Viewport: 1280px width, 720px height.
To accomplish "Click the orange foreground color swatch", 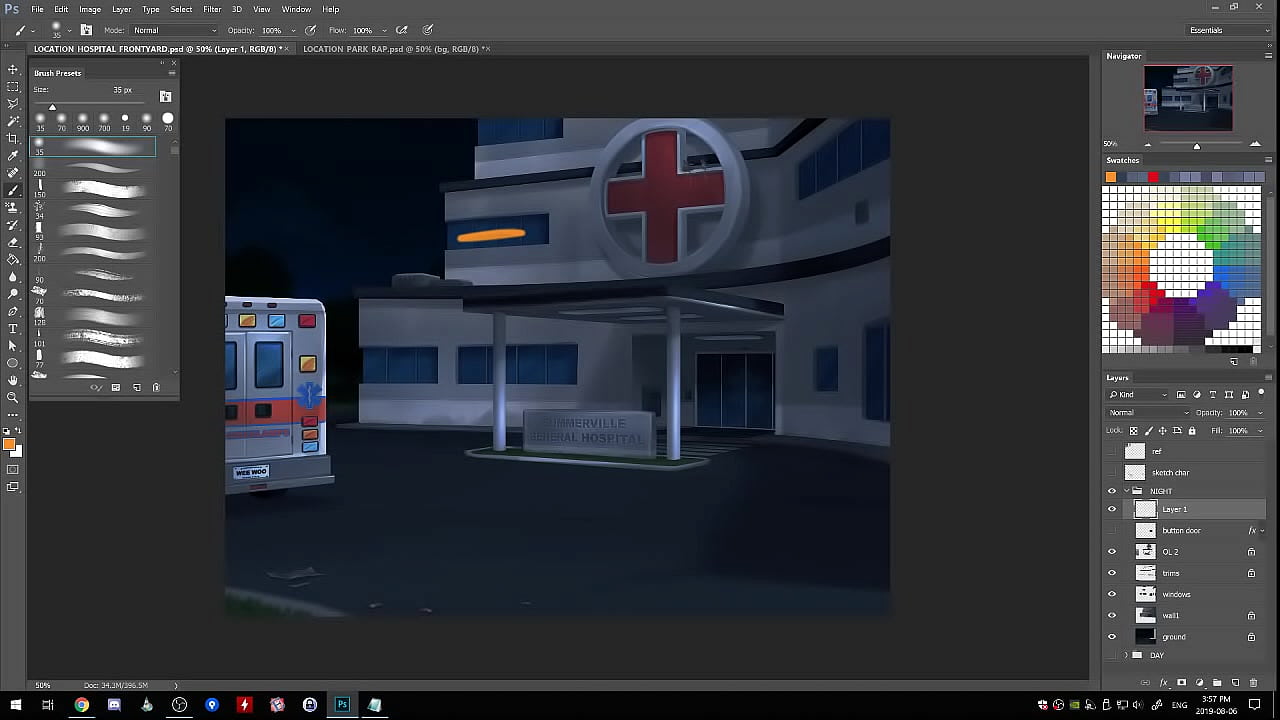I will [x=9, y=445].
